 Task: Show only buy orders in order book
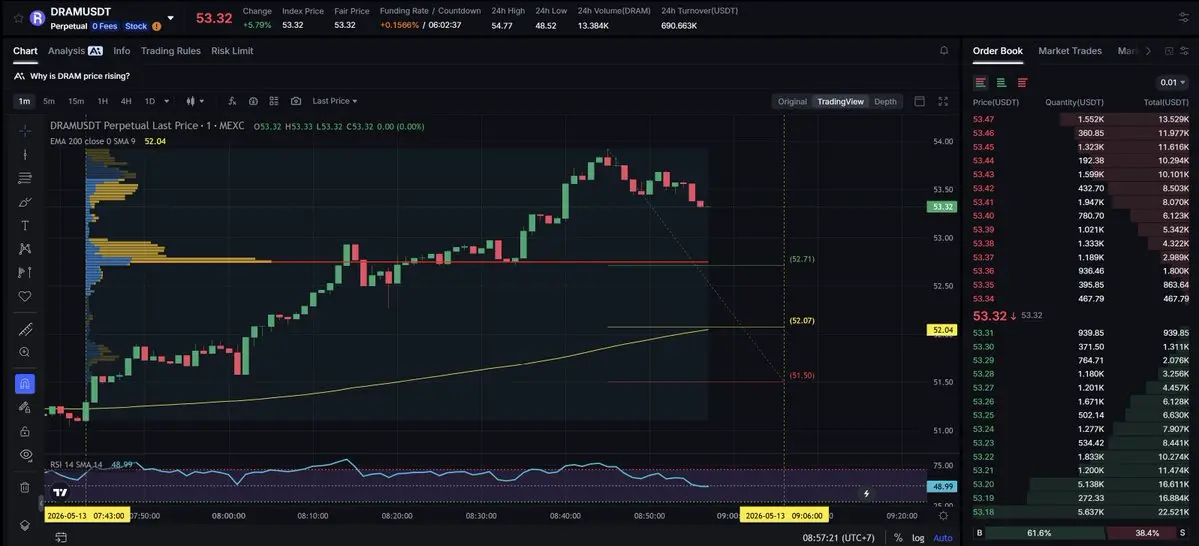tap(1001, 83)
